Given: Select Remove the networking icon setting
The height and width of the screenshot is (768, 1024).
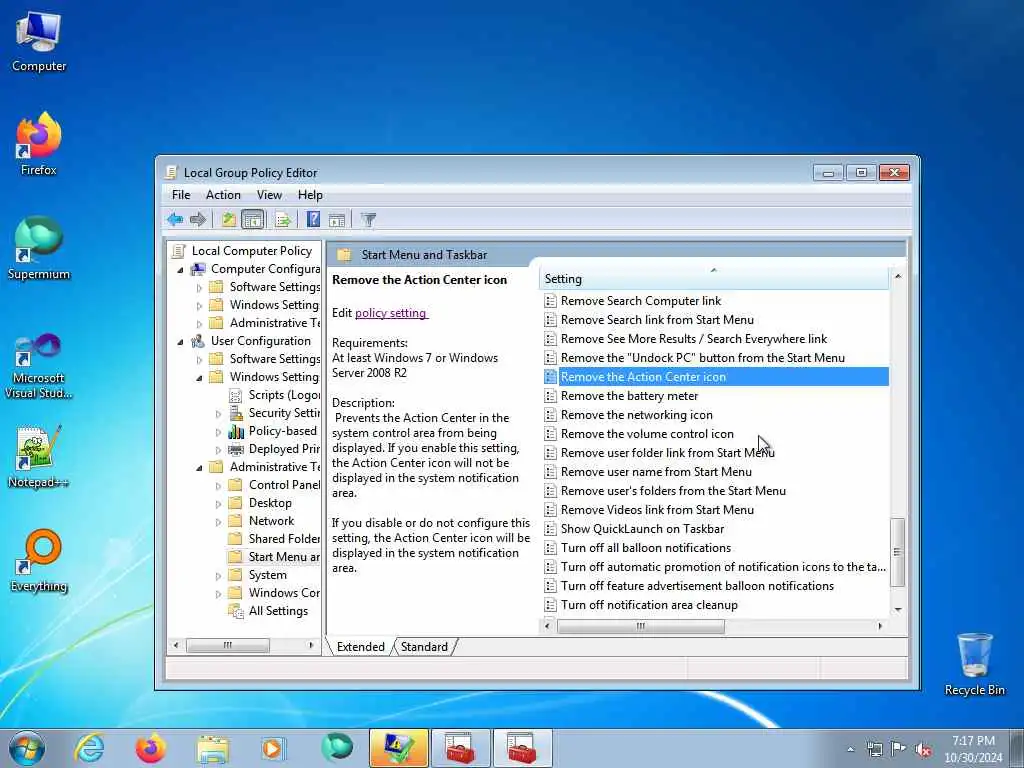Looking at the screenshot, I should pos(637,415).
